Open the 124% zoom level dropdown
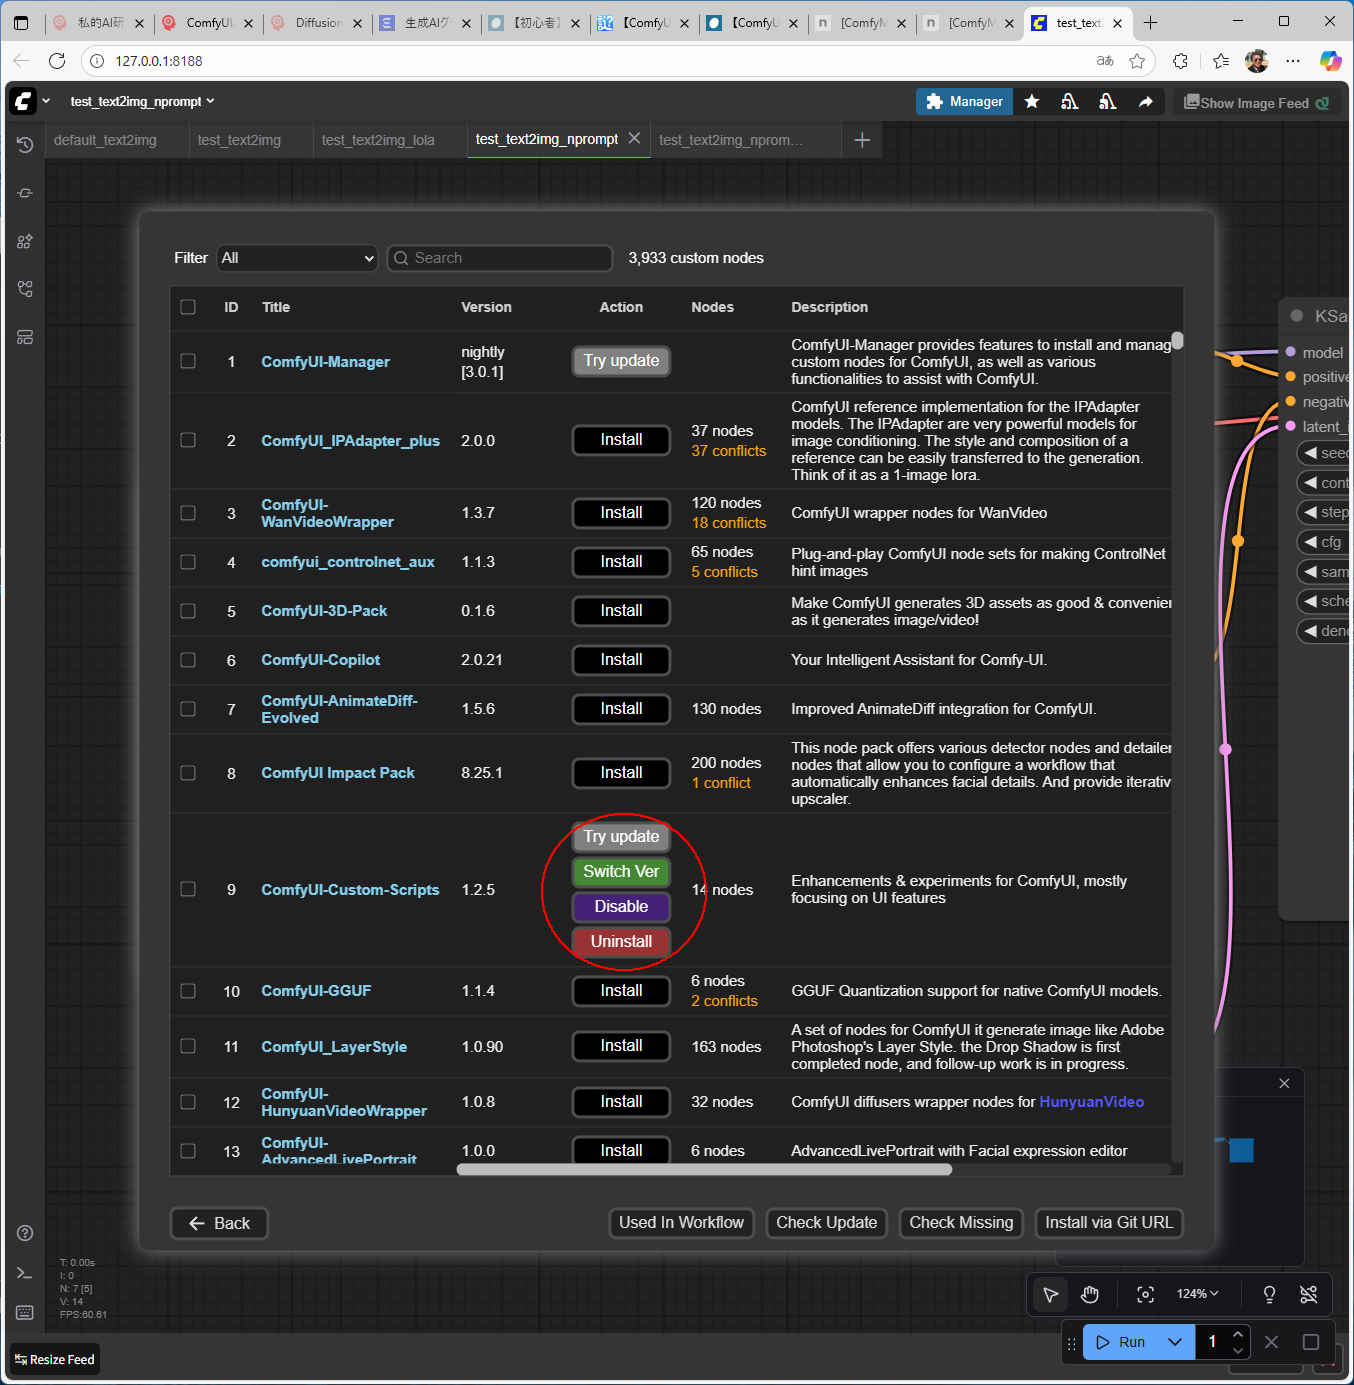Screen dimensions: 1354x1385 tap(1197, 1294)
